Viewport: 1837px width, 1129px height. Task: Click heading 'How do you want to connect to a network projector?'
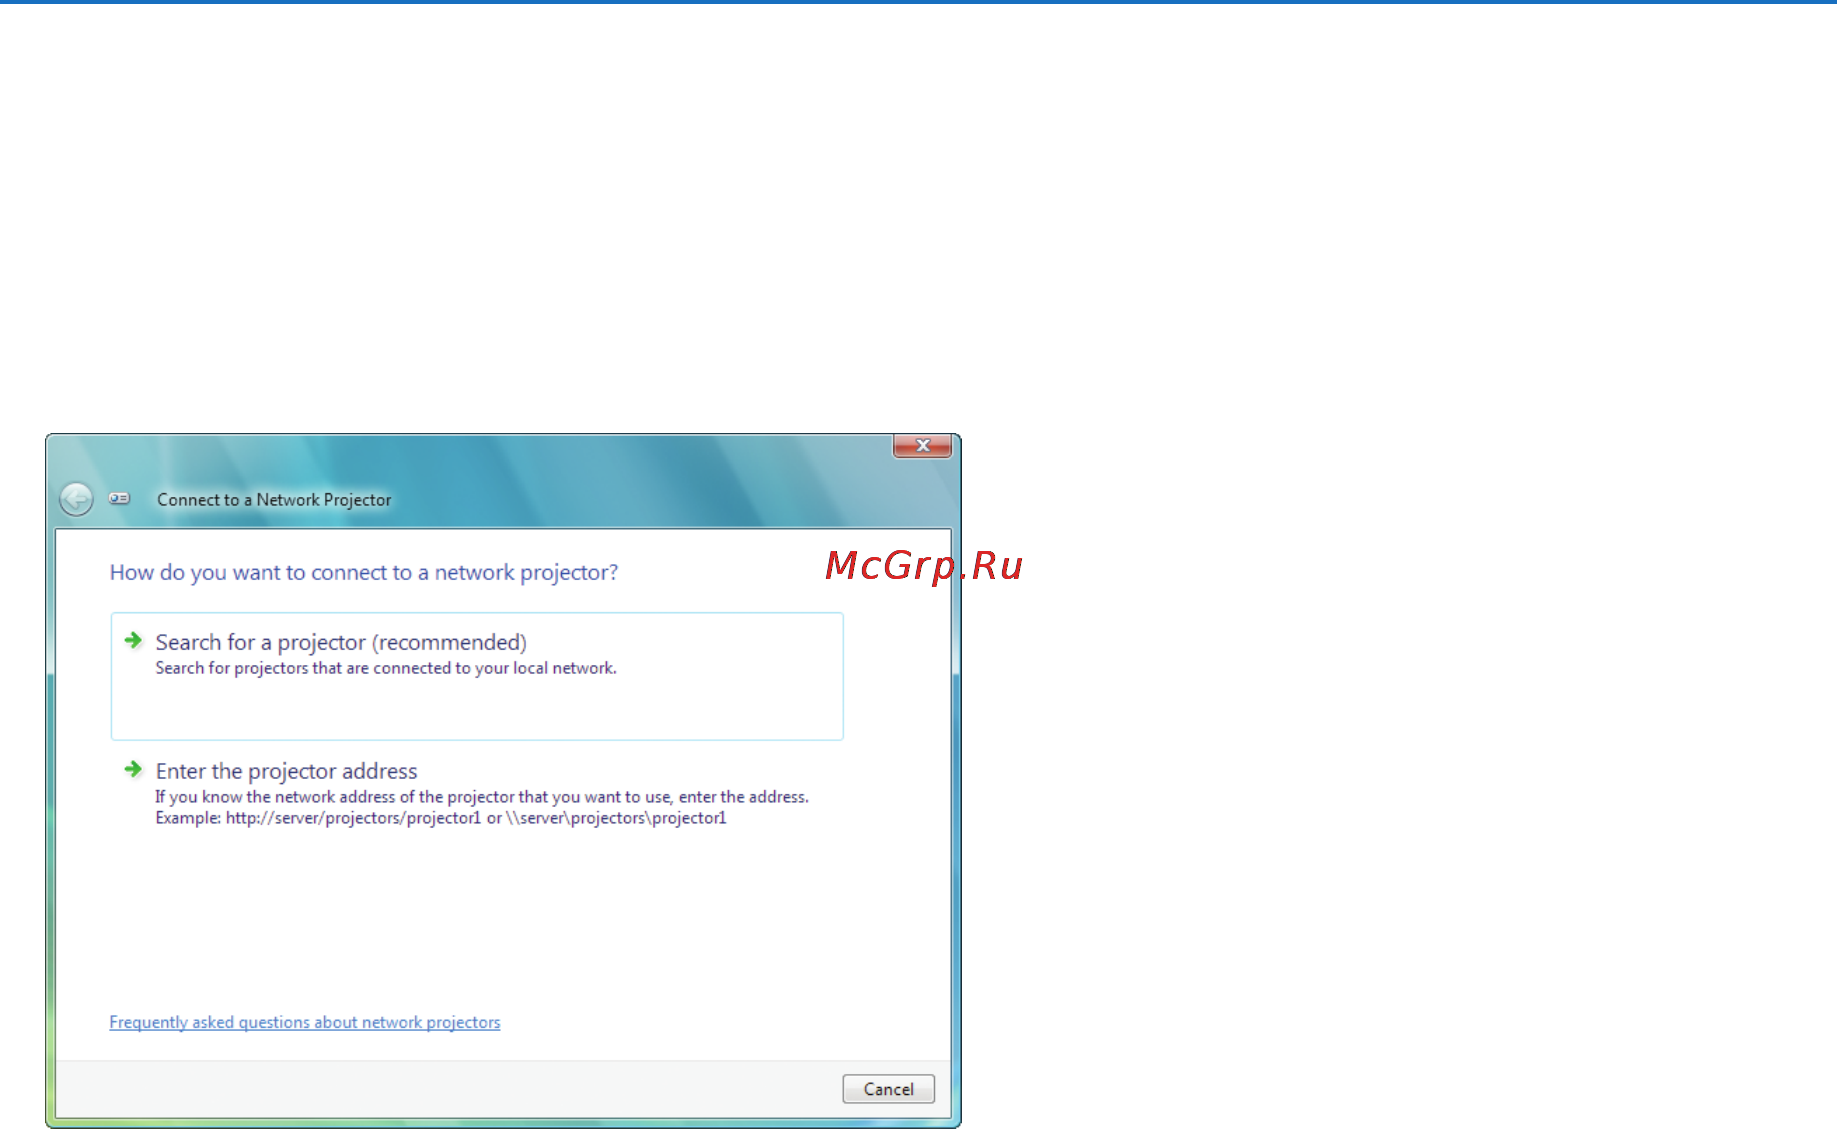click(x=364, y=572)
